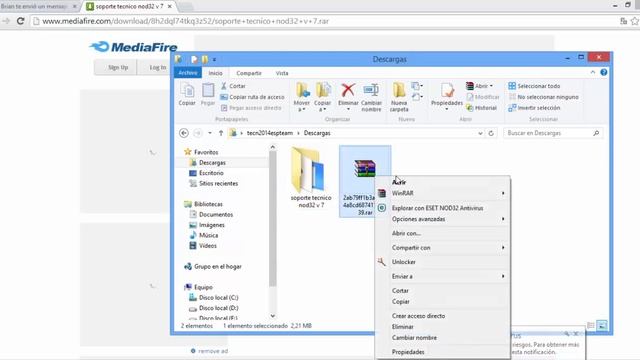This screenshot has height=360, width=640.
Task: Choose Unlocker in the context menu
Action: click(443, 262)
